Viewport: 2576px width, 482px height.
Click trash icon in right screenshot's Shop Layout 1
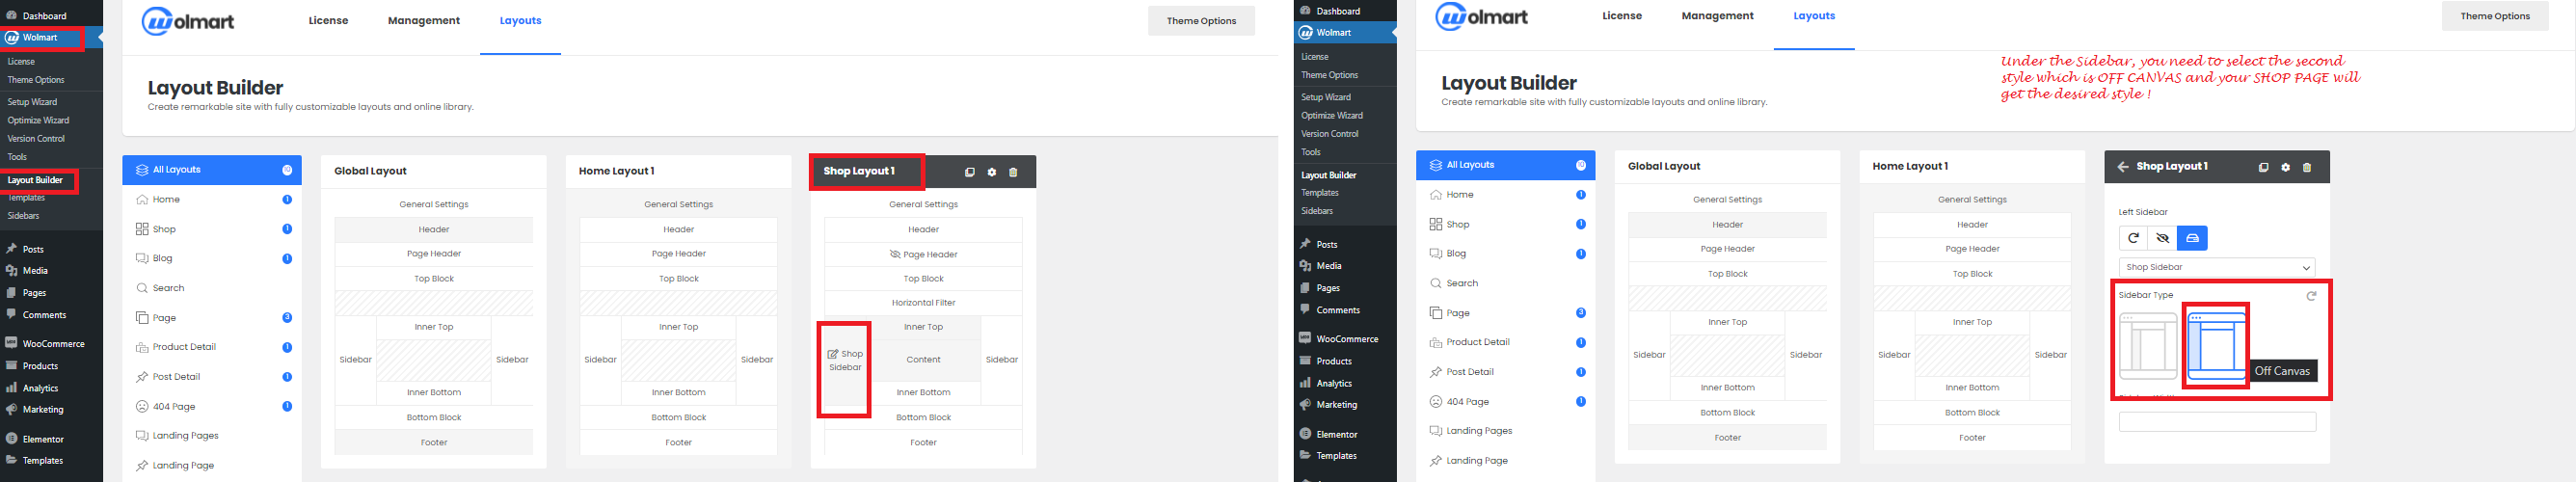(2307, 167)
